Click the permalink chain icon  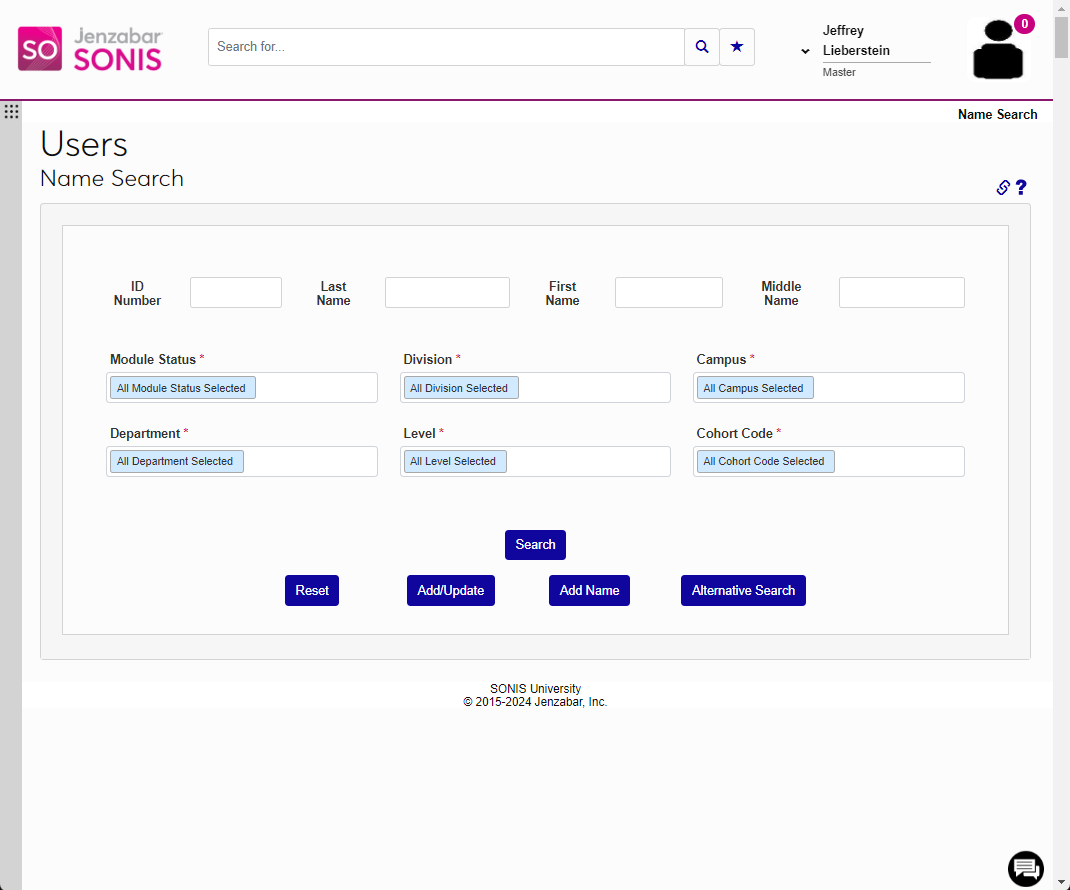[1002, 187]
